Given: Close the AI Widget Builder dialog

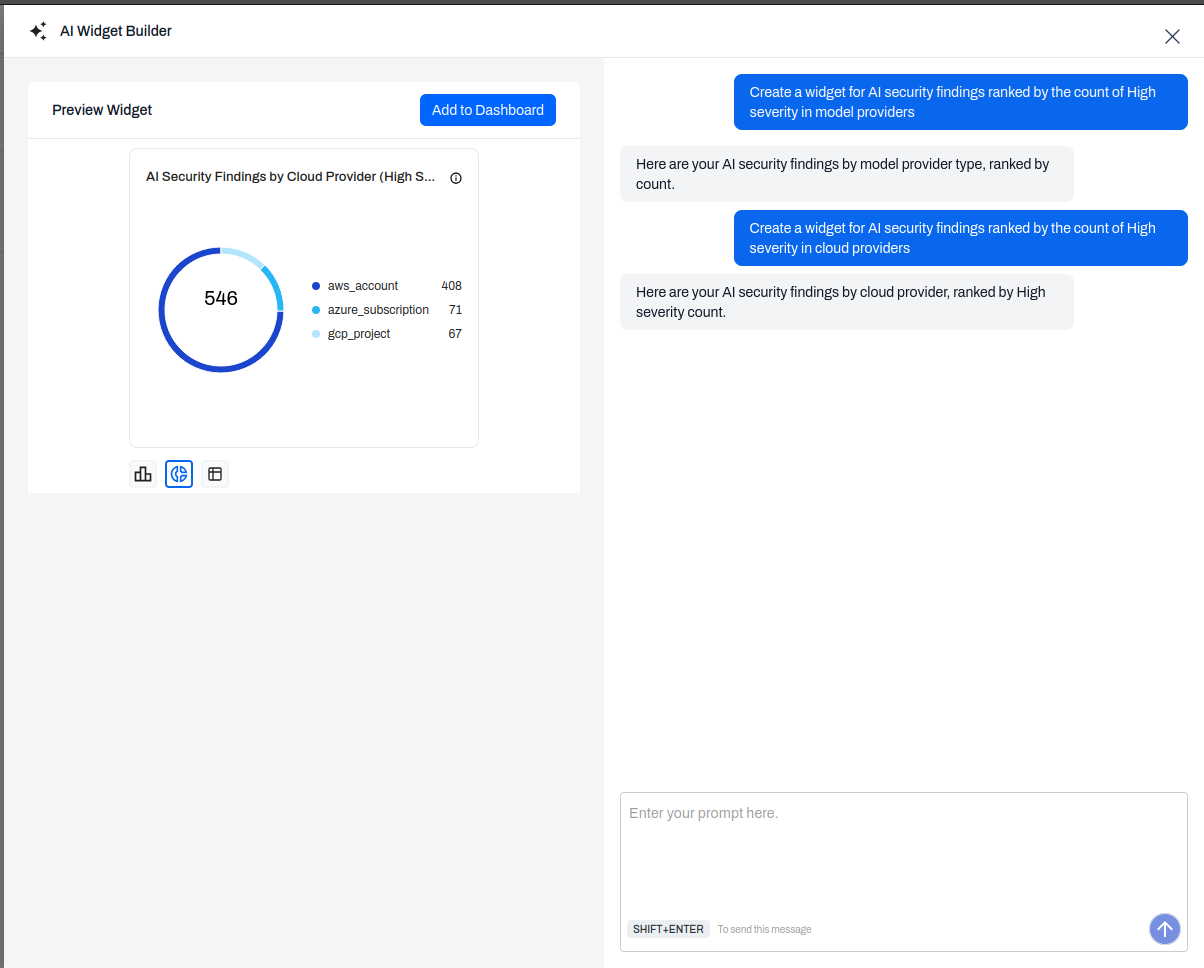Looking at the screenshot, I should [1172, 37].
